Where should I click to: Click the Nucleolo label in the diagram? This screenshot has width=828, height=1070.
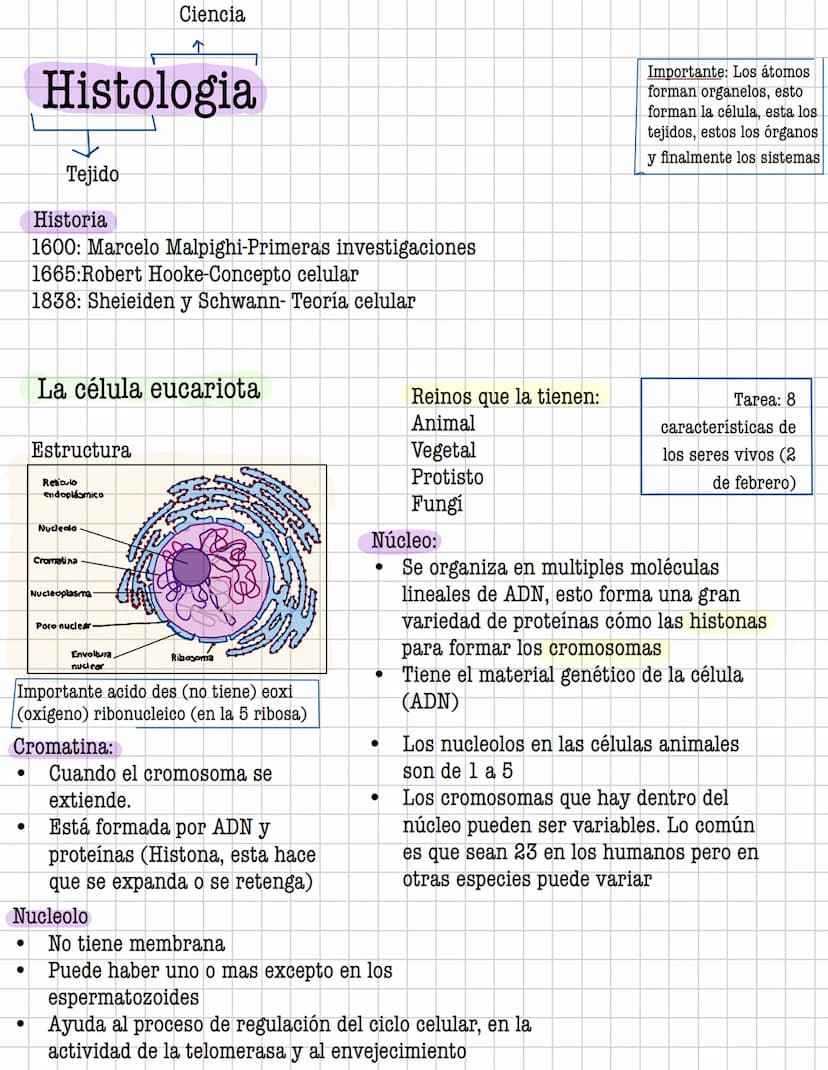57,528
